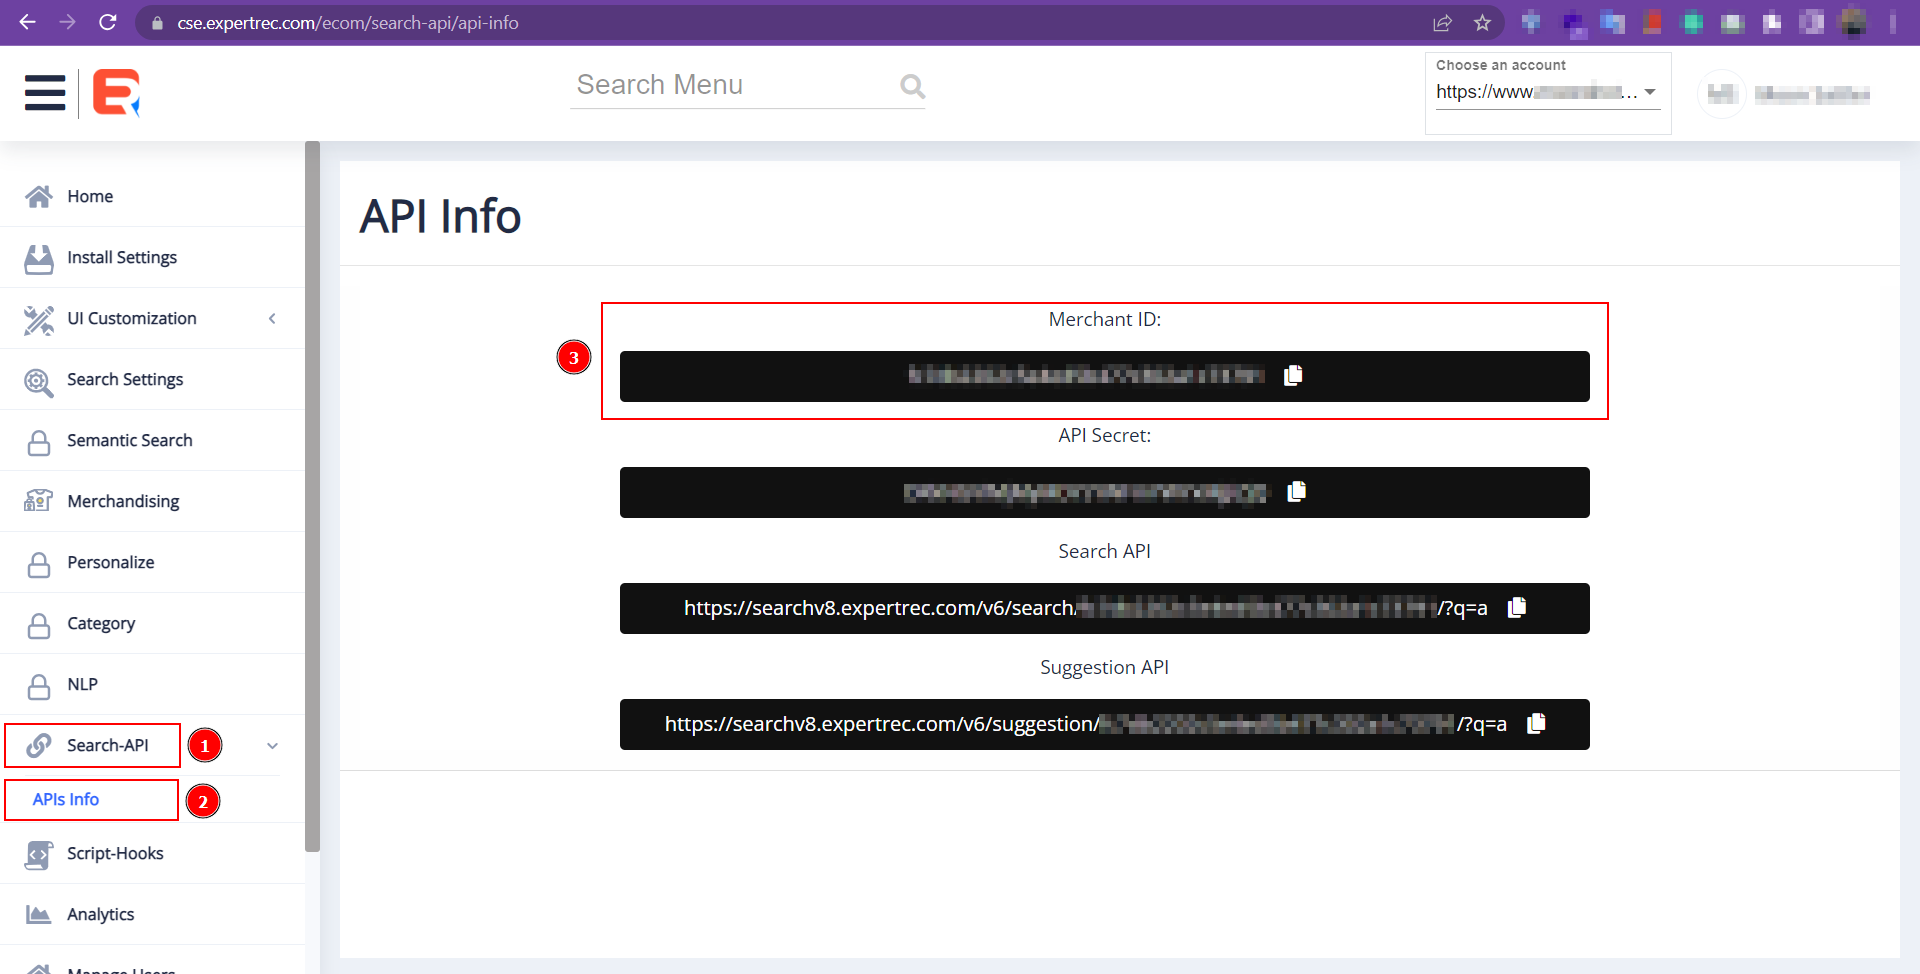Copy the API Secret value
Screen dimensions: 1920x974
pos(1296,491)
